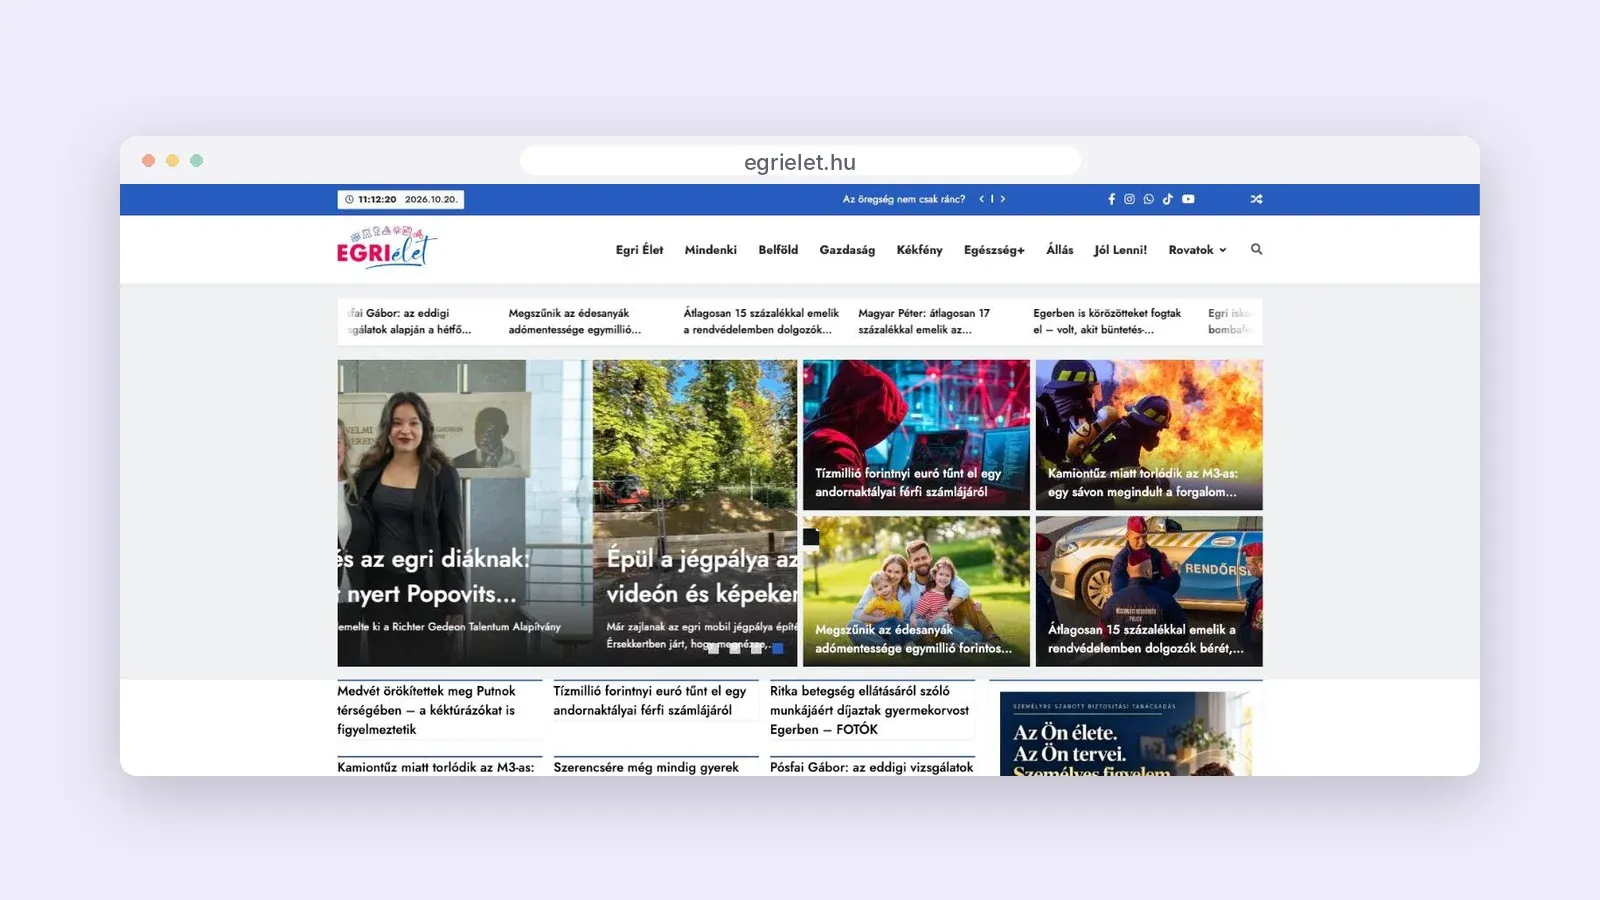Viewport: 1600px width, 900px height.
Task: Open list headline "Pósfai Gábor: az eddigi vizsgálatok"
Action: tap(871, 767)
